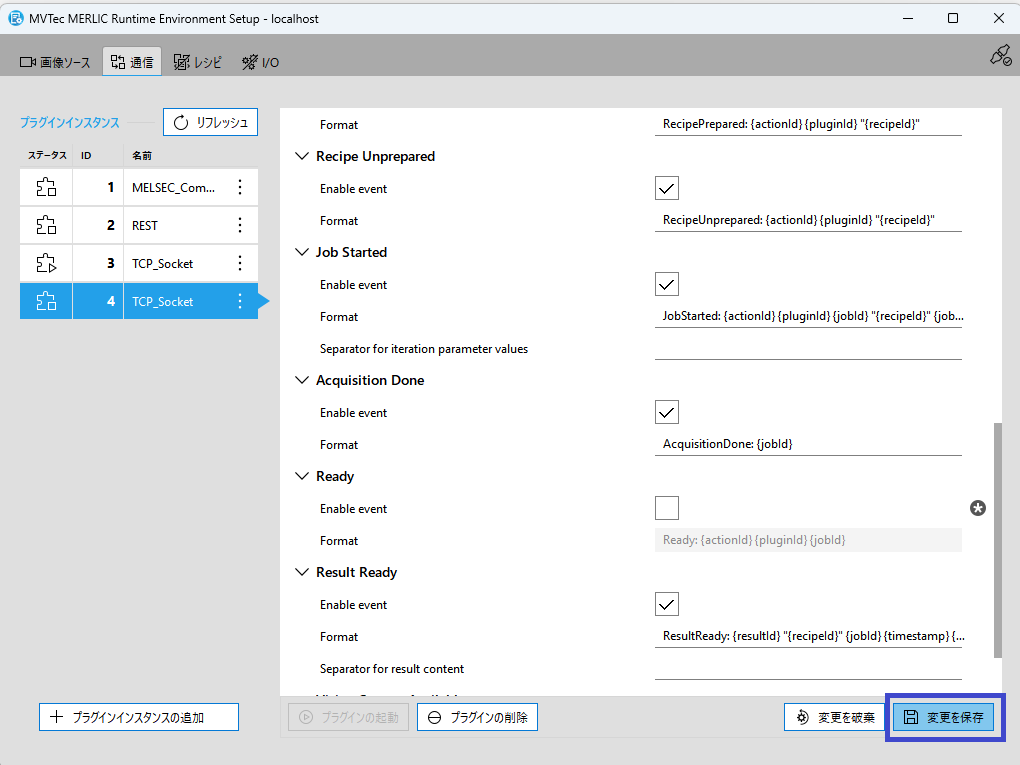The image size is (1020, 765).
Task: Open the レシピ tab
Action: 198,62
